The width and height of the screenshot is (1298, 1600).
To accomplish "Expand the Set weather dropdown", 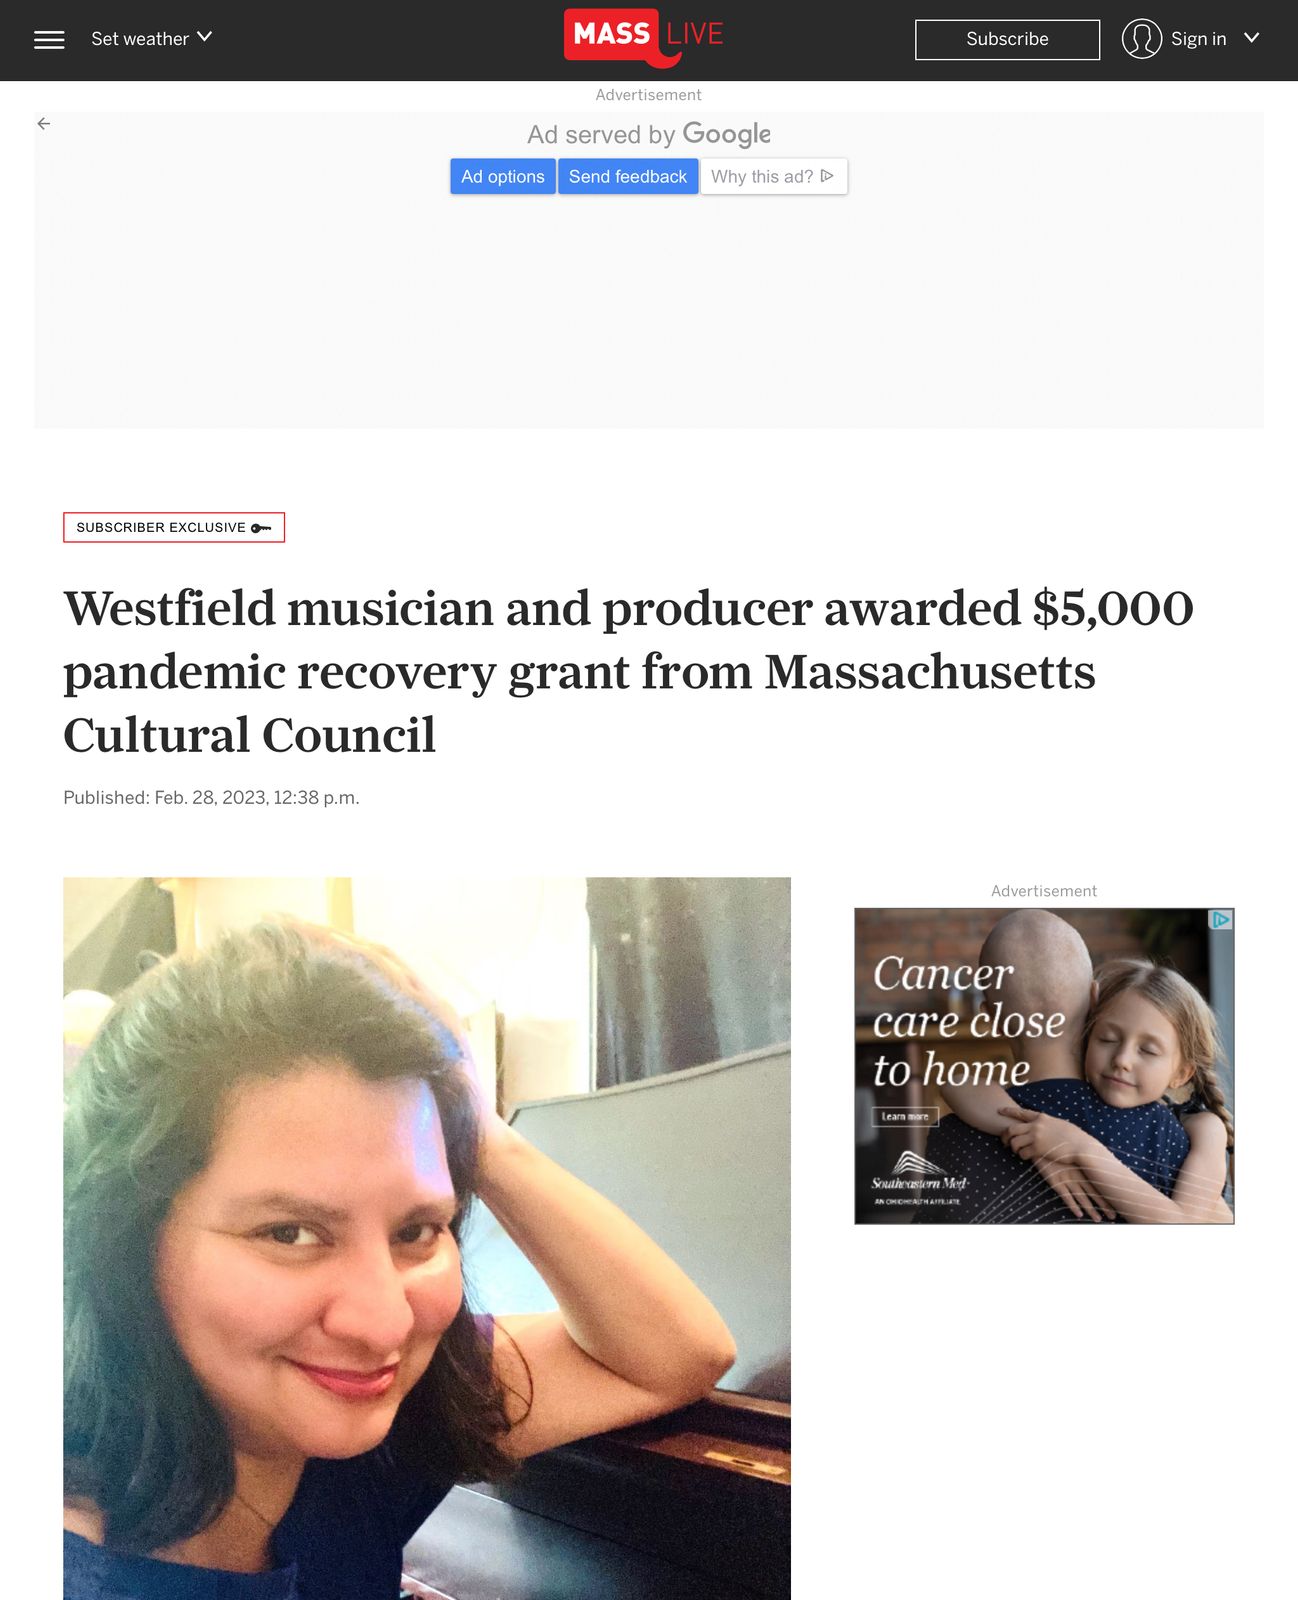I will tap(151, 39).
